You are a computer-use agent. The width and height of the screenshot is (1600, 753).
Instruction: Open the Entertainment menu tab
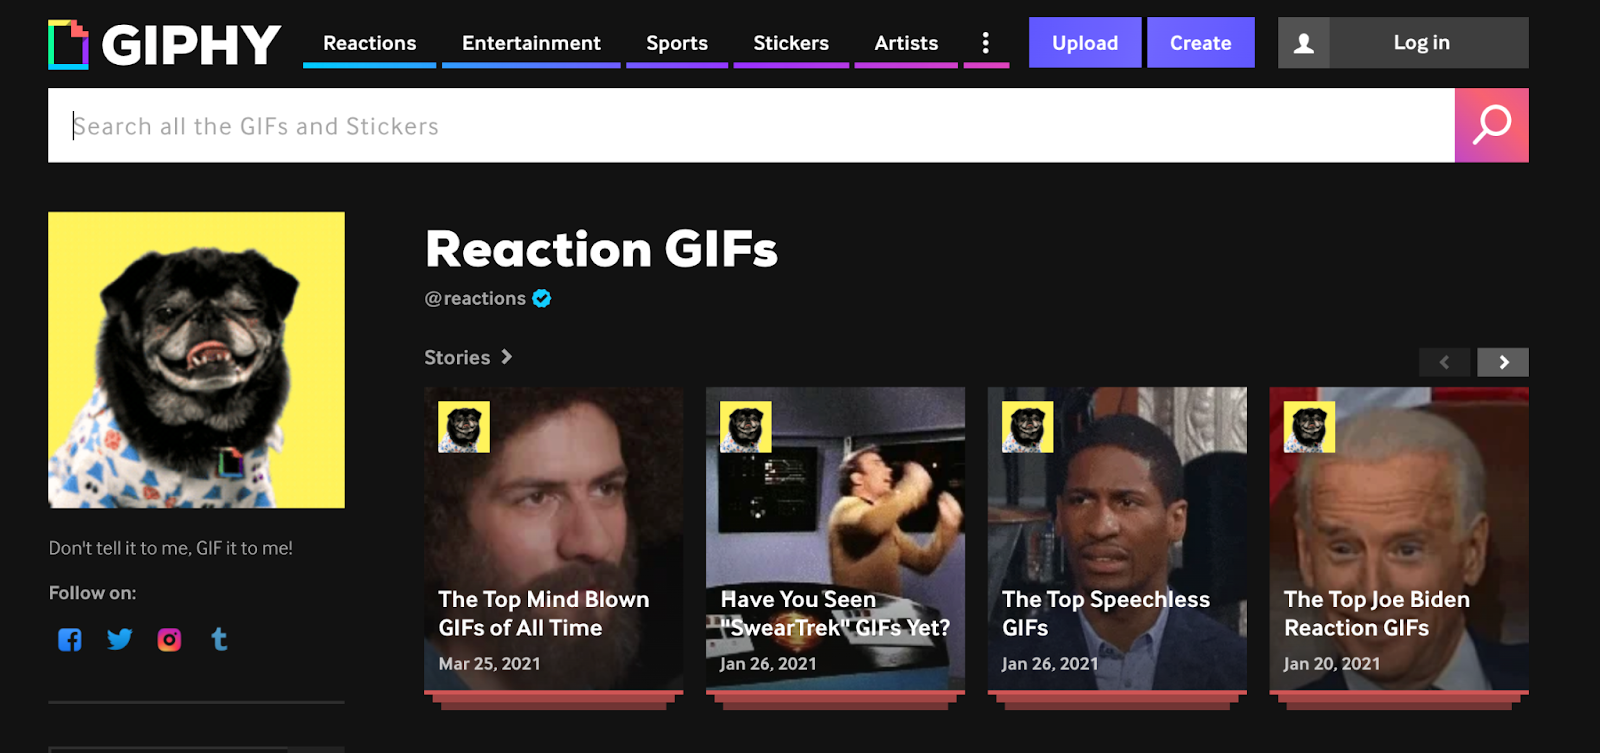coord(531,43)
